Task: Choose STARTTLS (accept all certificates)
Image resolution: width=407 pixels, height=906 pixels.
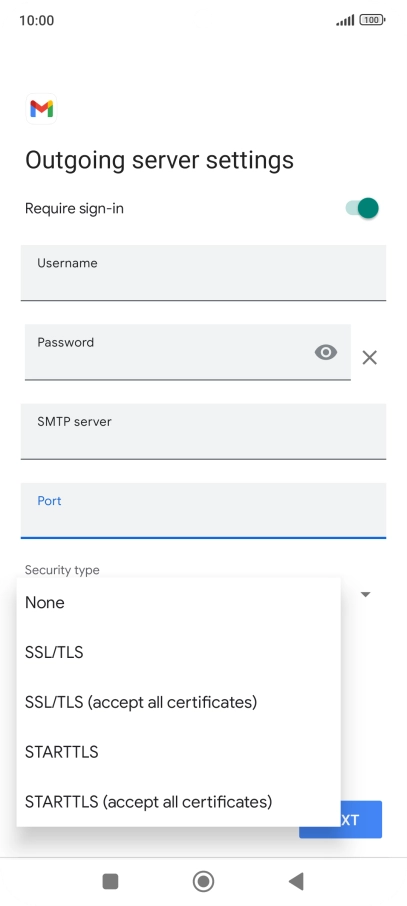Action: pyautogui.click(x=179, y=801)
